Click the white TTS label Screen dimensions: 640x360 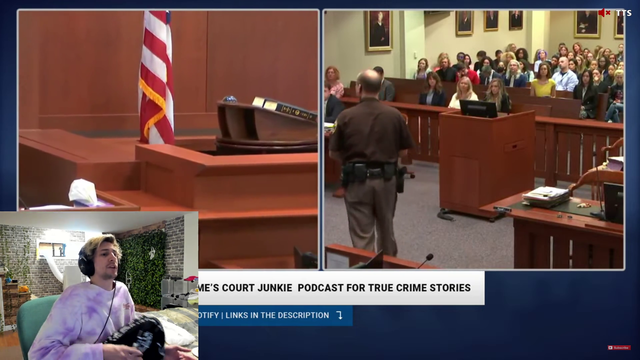(624, 13)
